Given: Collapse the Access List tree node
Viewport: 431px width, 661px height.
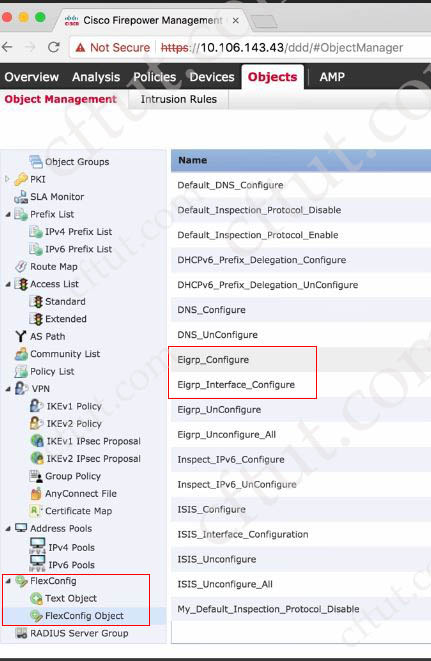Looking at the screenshot, I should (8, 285).
